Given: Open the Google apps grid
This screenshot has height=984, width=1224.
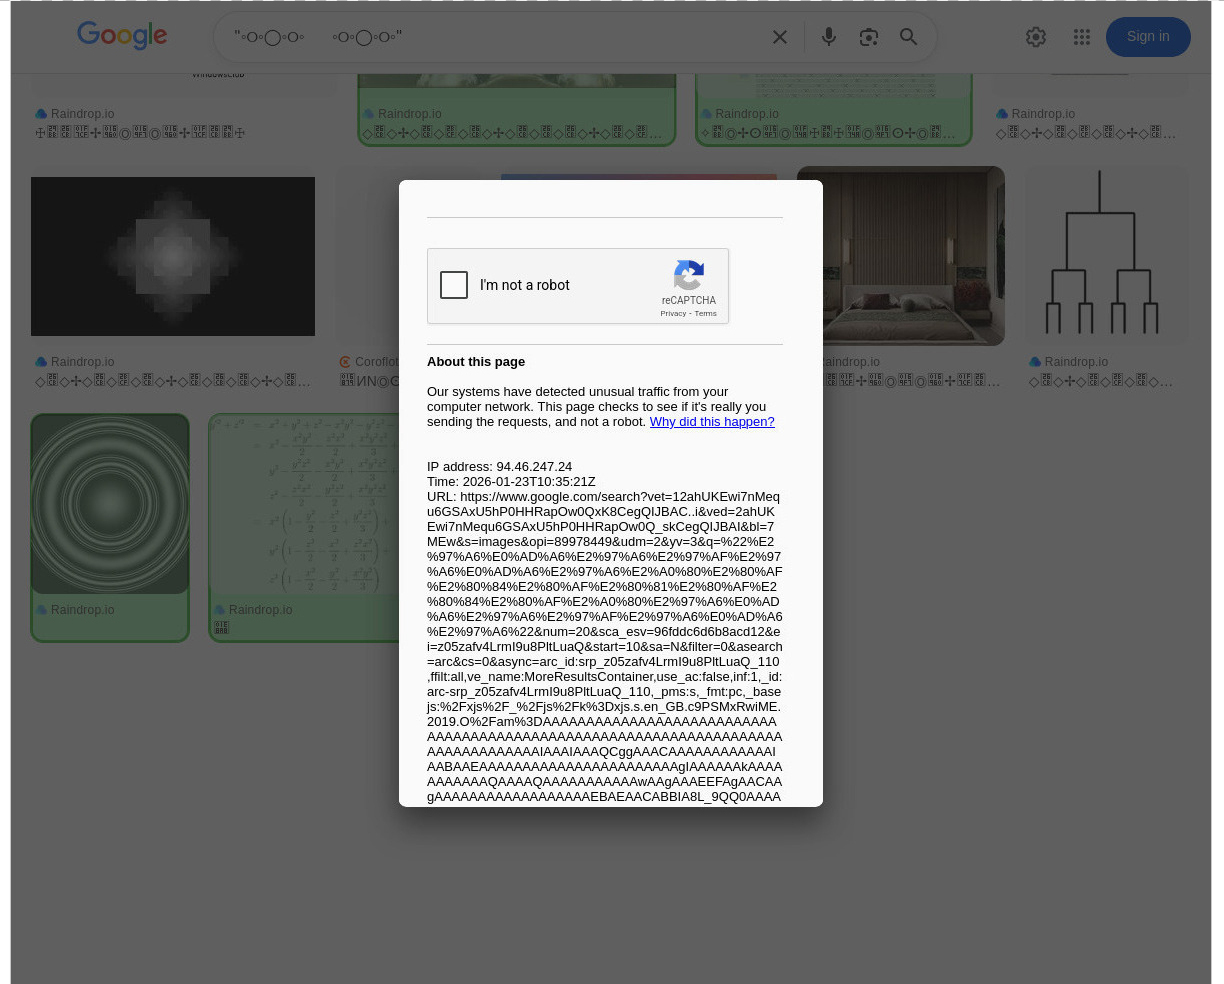Looking at the screenshot, I should (1082, 37).
